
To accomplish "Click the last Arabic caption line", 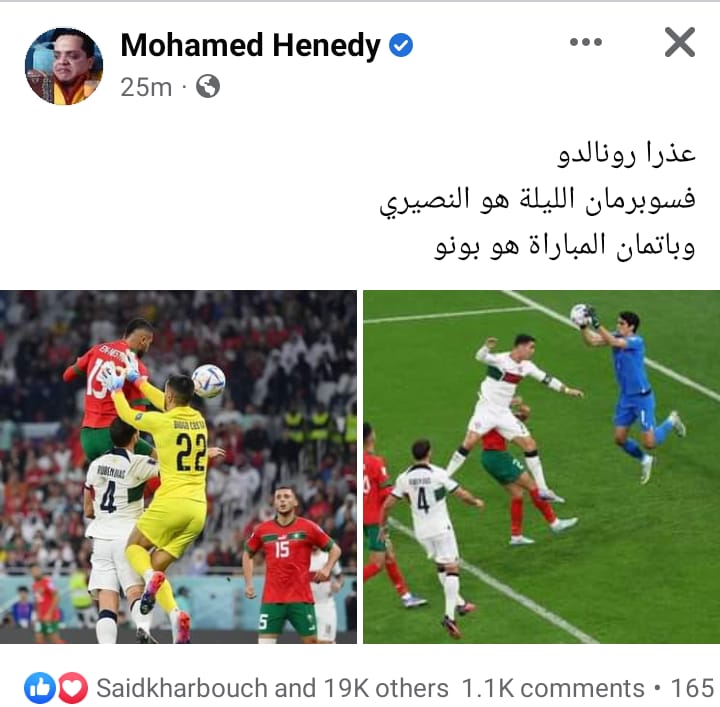I will (x=565, y=247).
